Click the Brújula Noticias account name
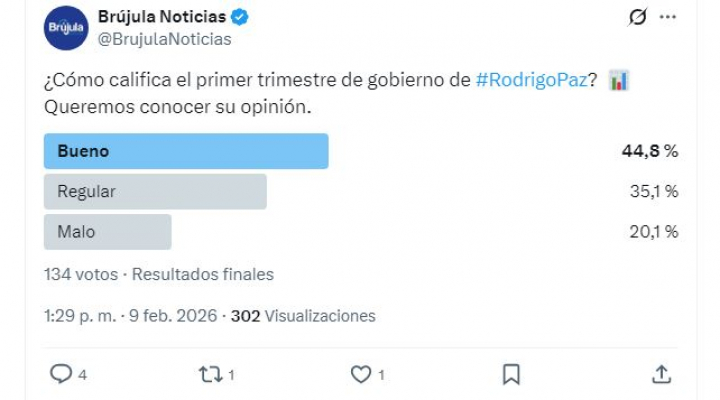This screenshot has width=720, height=400. (x=161, y=17)
